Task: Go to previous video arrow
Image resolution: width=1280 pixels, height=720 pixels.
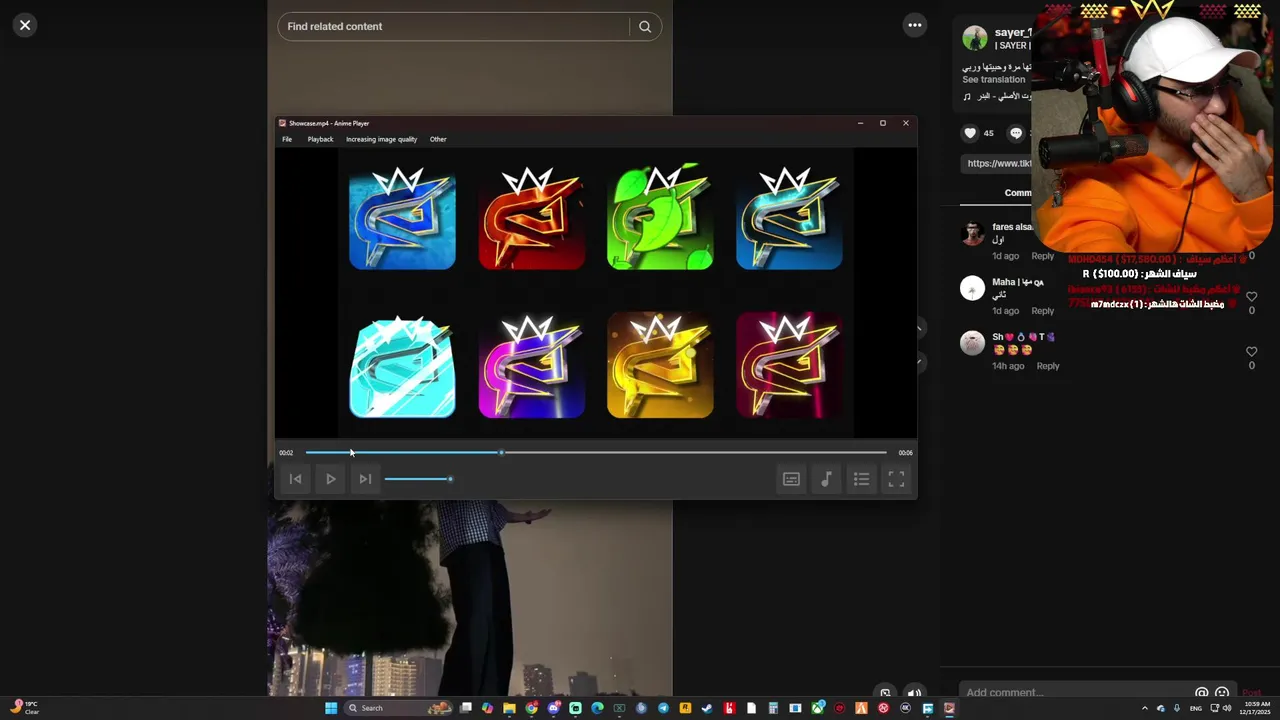Action: [920, 328]
